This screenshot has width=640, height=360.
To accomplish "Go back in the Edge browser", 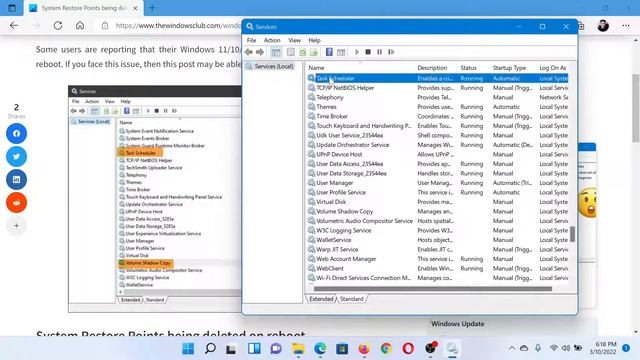I will coord(14,25).
